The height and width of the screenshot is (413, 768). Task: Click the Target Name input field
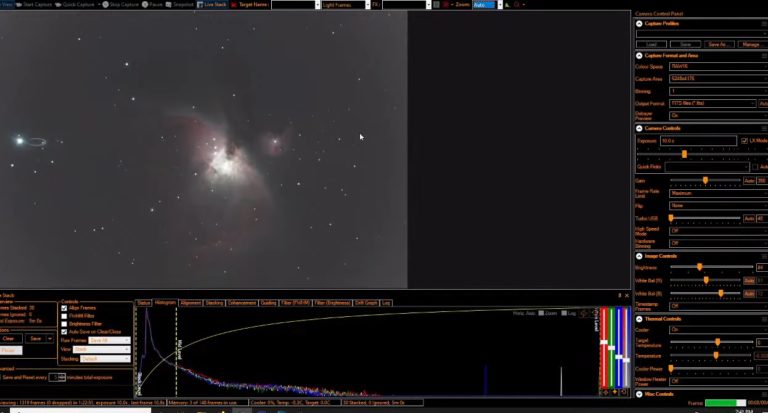click(x=295, y=5)
